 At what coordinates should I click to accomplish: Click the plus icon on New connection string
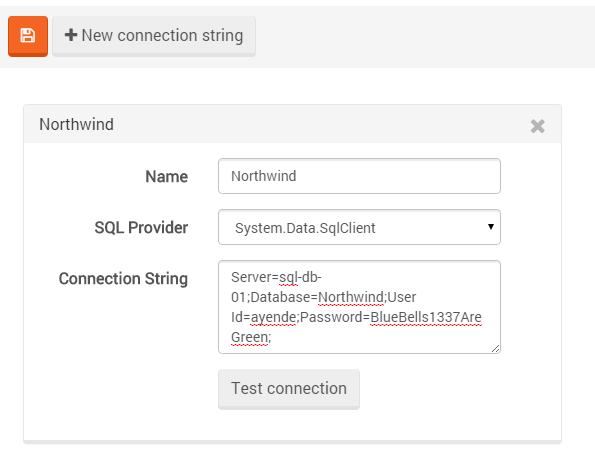[x=71, y=35]
